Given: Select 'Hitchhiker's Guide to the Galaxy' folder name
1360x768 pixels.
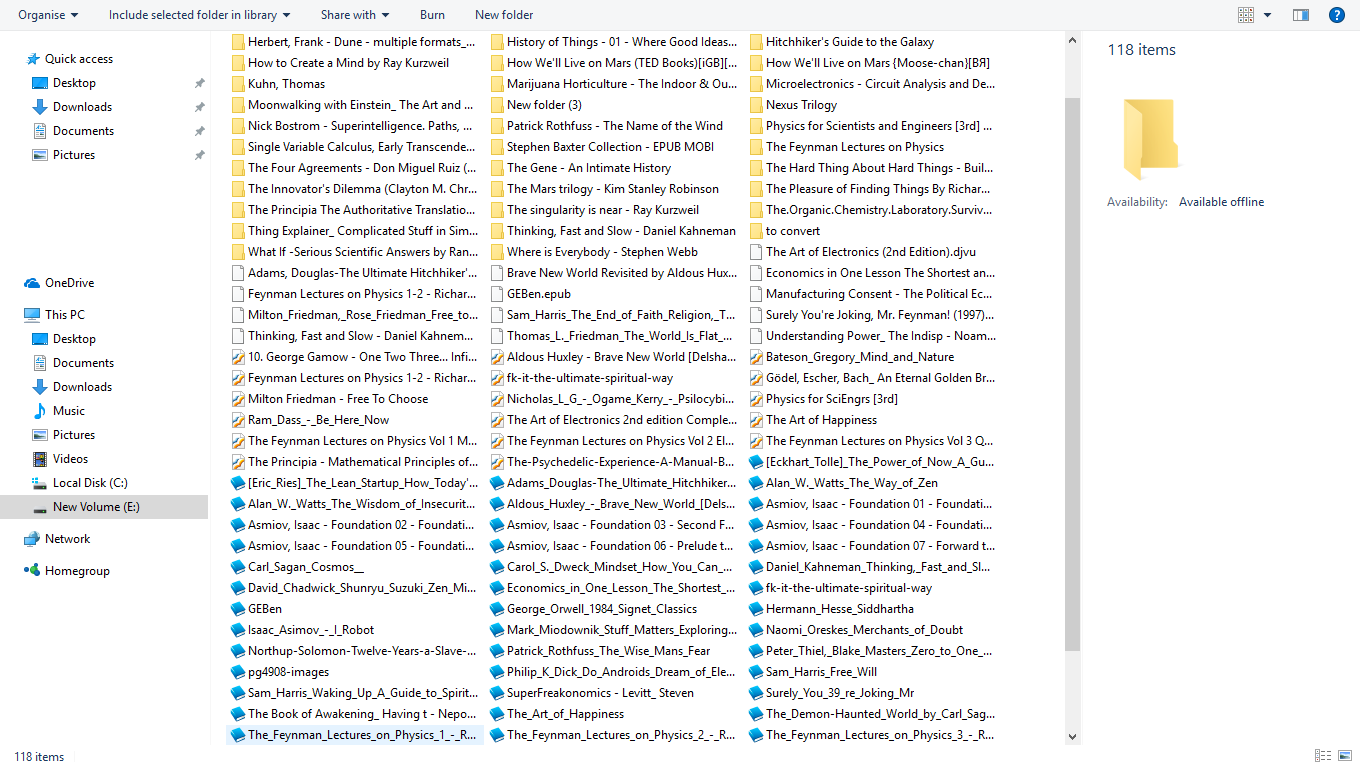Looking at the screenshot, I should coord(850,42).
